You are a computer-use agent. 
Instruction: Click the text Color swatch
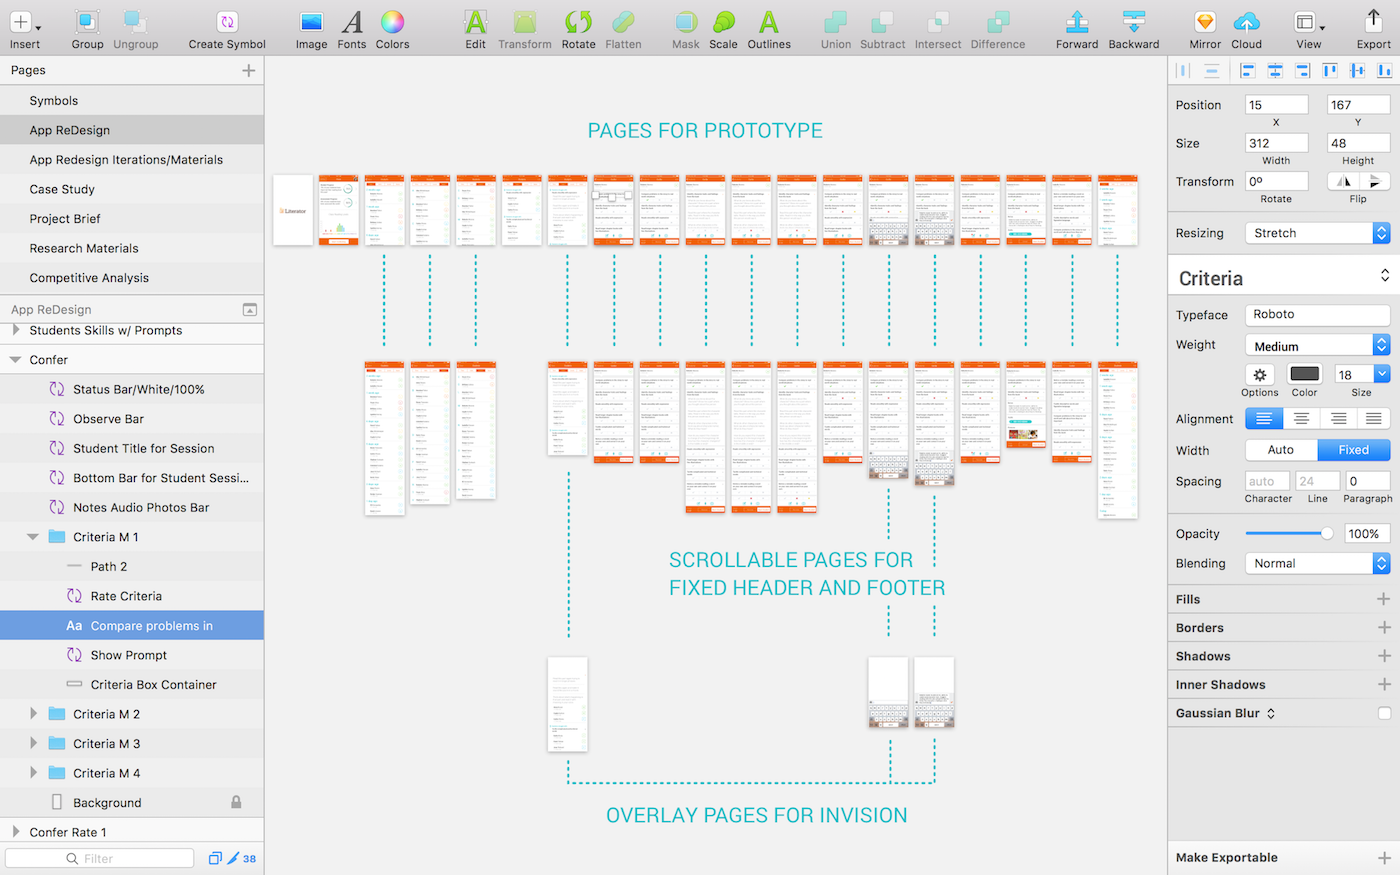click(x=1305, y=374)
